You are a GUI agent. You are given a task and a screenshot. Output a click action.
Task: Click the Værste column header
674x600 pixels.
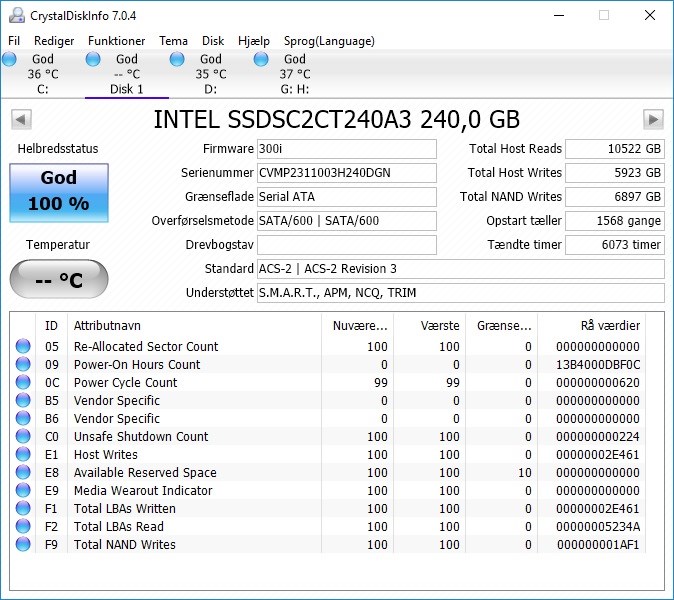429,325
